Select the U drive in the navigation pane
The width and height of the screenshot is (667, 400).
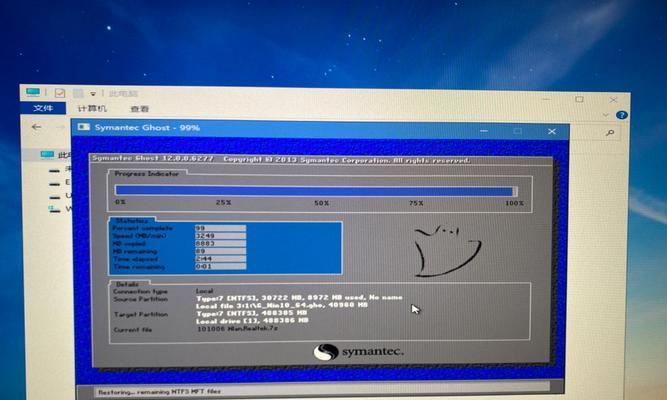click(x=60, y=196)
